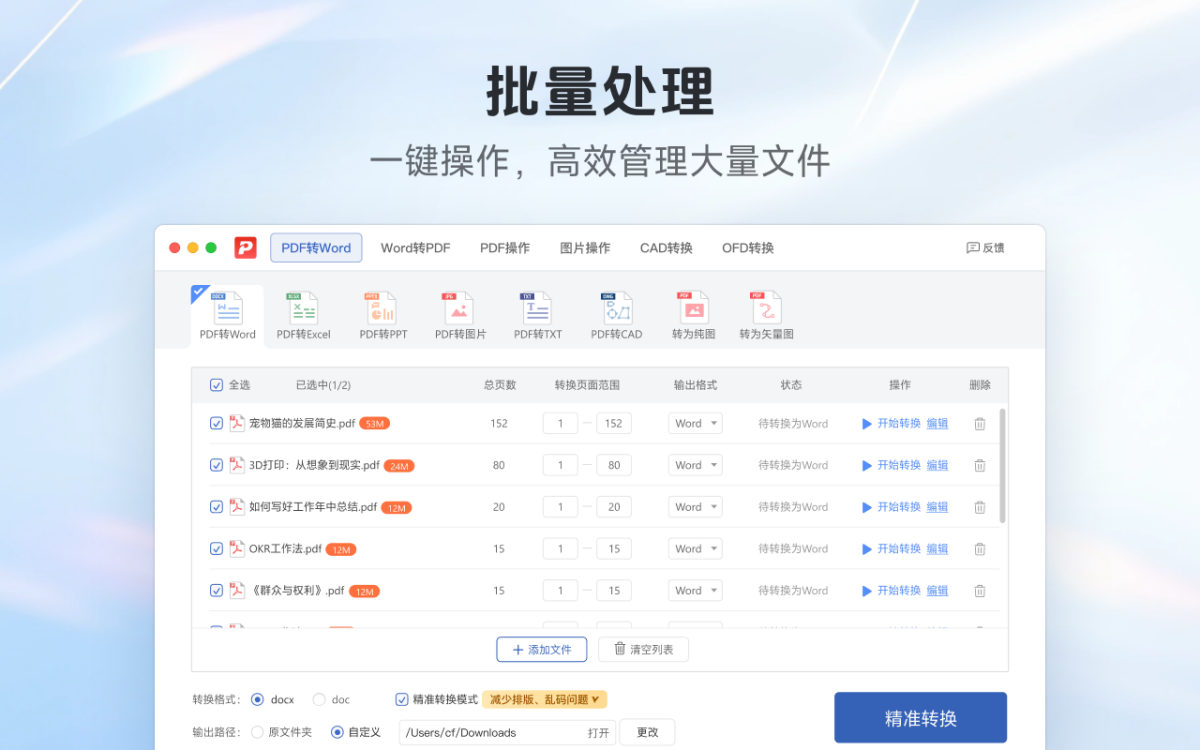1200x750 pixels.
Task: Delete 如何写好工作年中总结.pdf with trash icon
Action: pos(980,507)
